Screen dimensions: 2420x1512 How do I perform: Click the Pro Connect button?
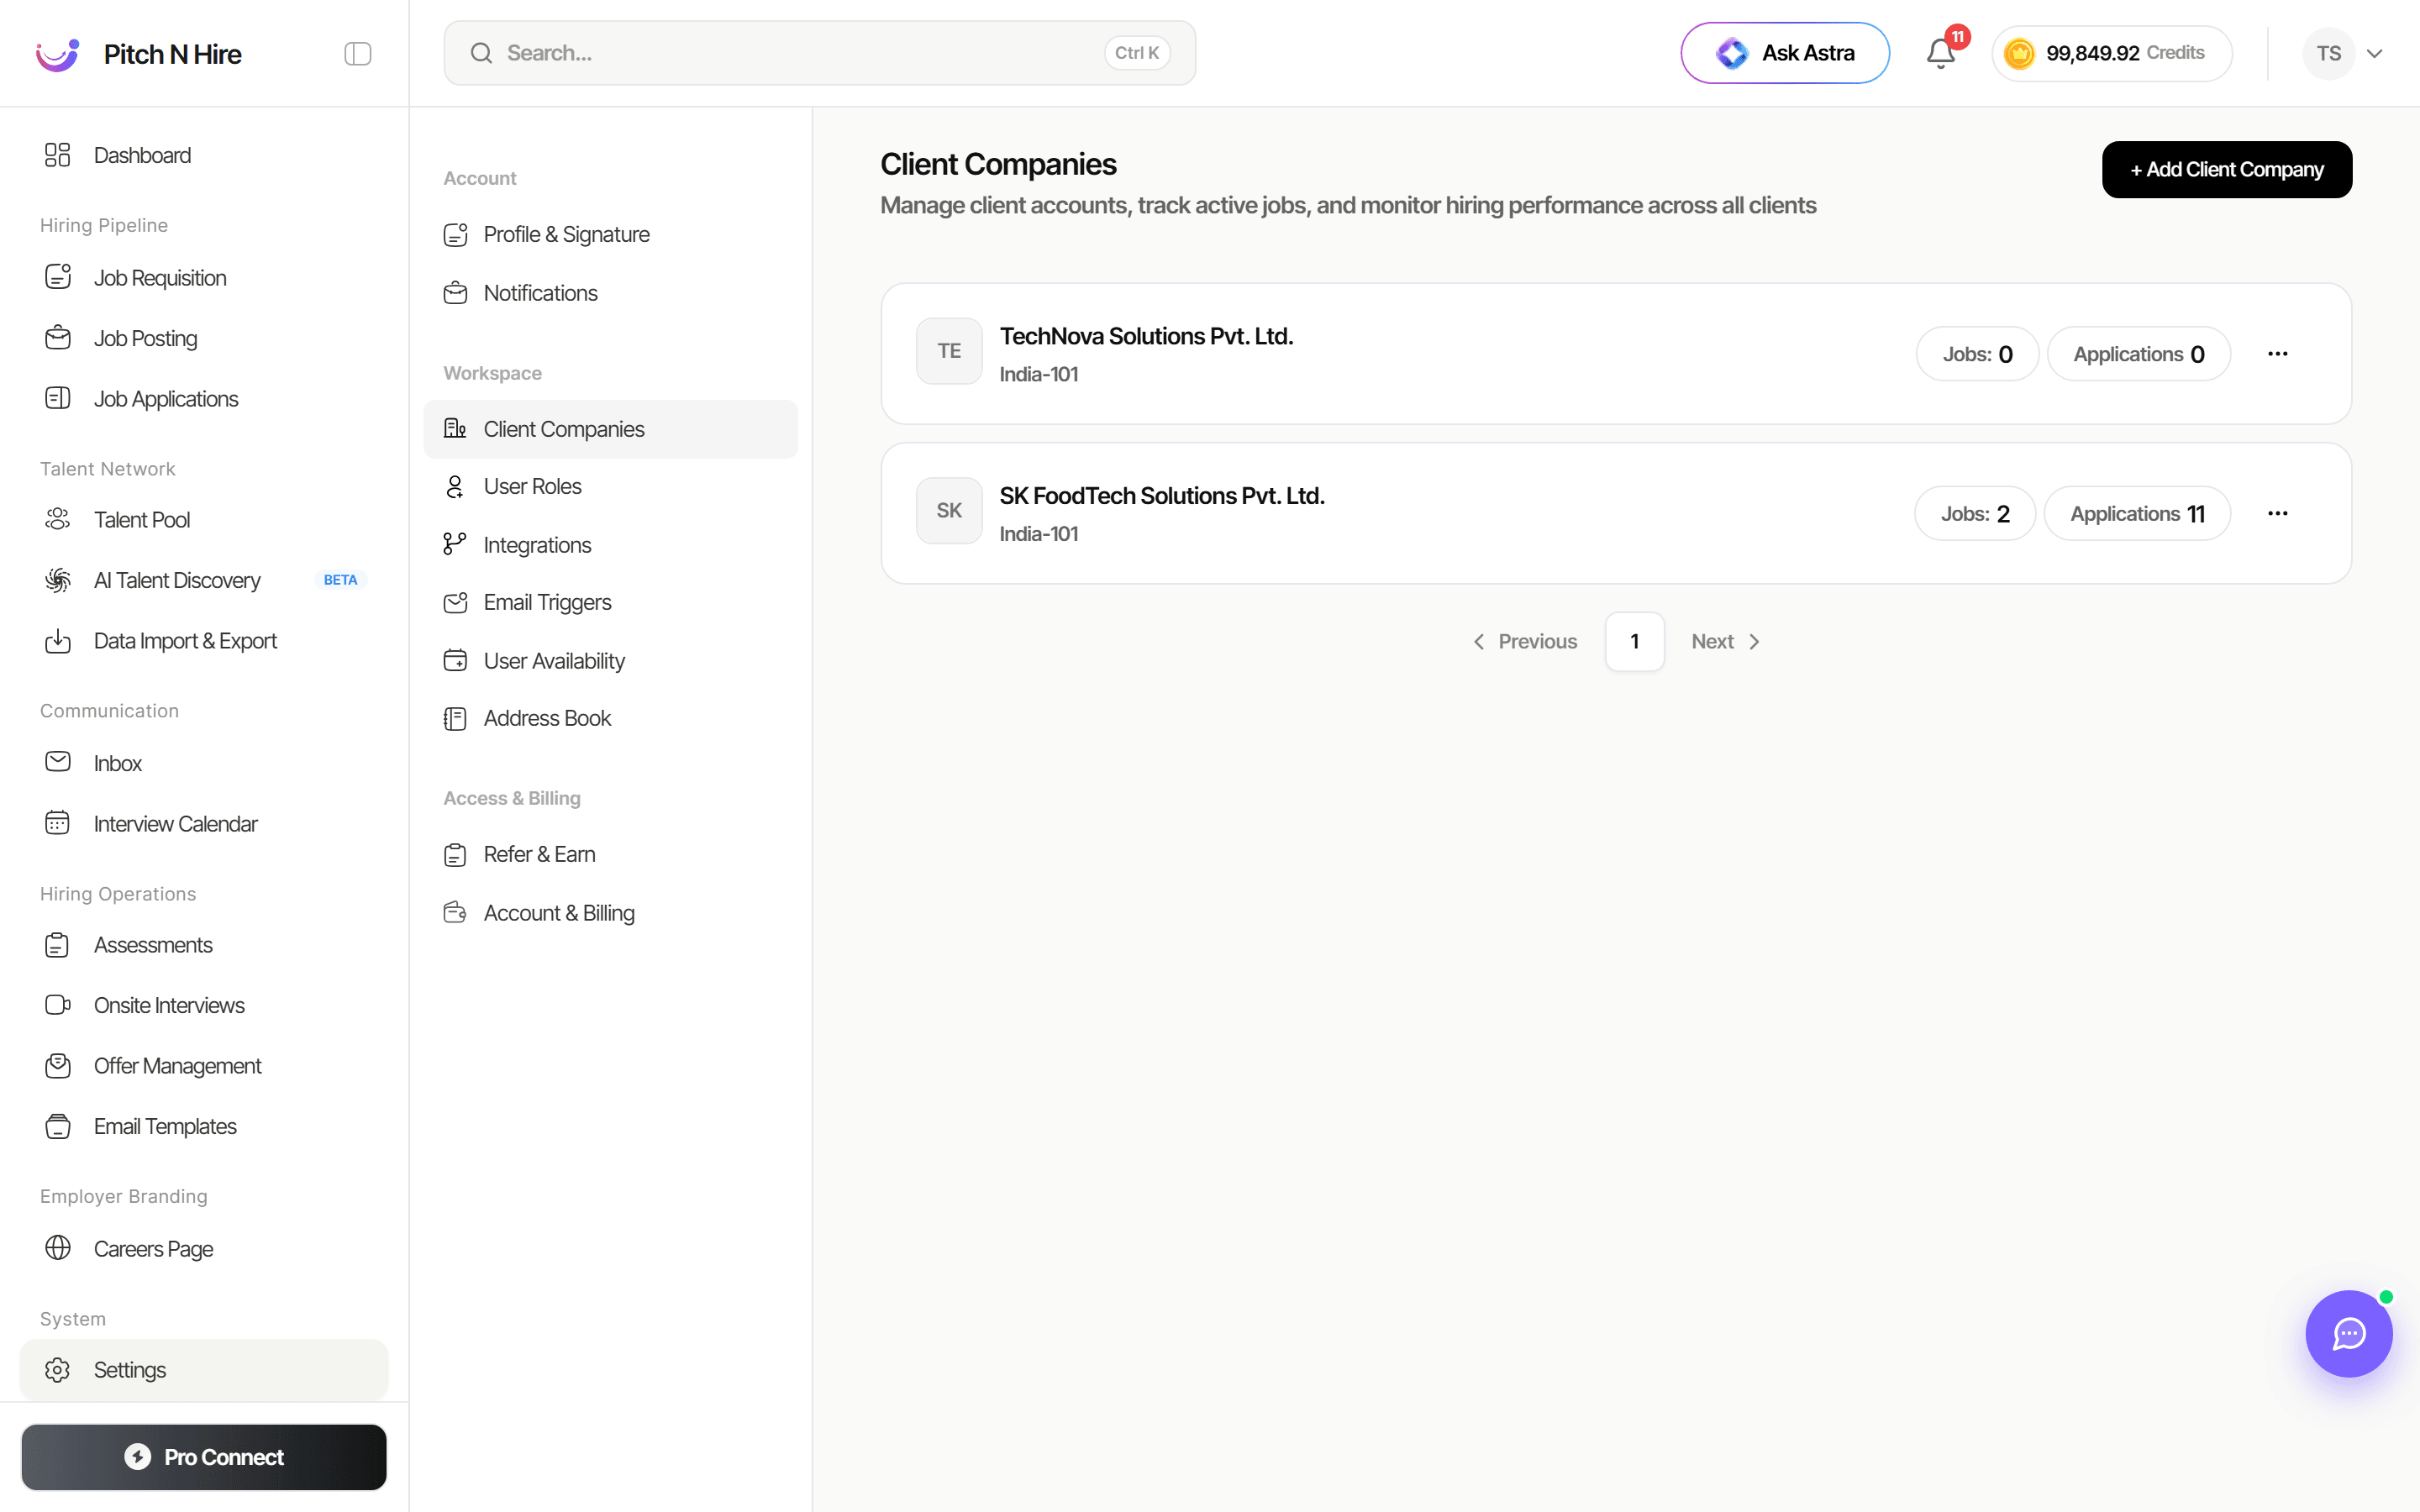pos(204,1457)
